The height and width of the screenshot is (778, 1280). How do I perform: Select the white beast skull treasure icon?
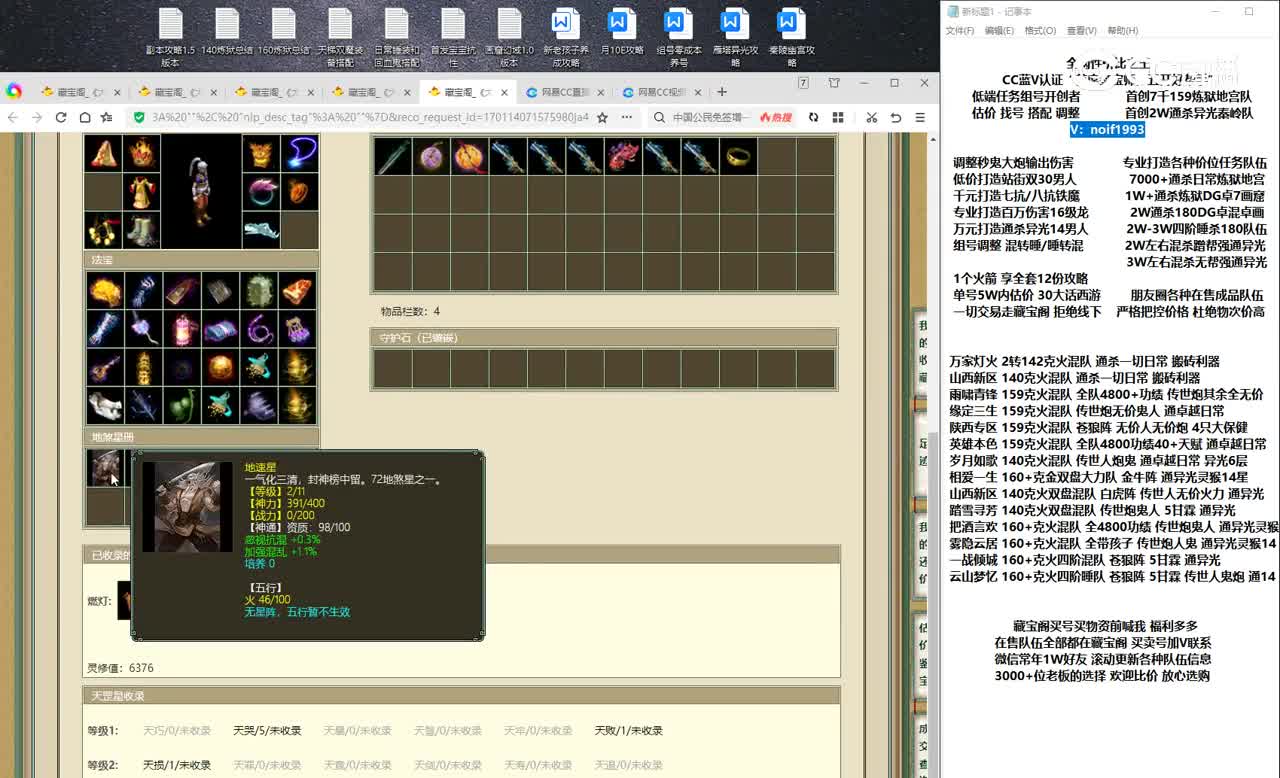click(x=104, y=405)
